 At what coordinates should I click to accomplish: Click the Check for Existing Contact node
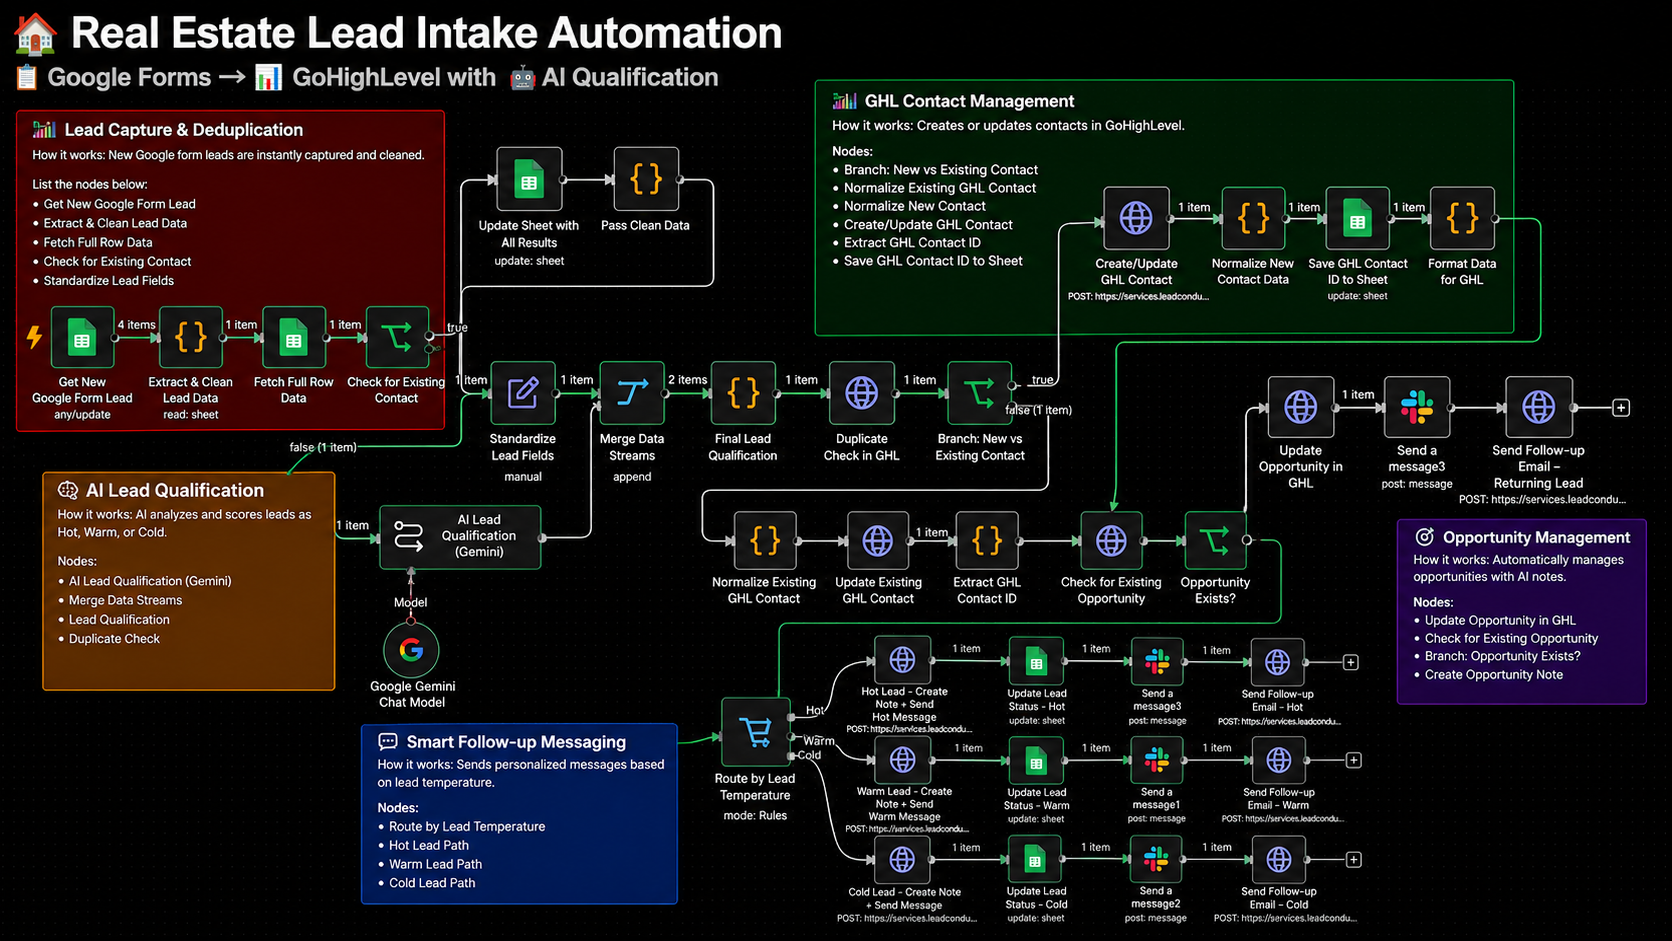(397, 339)
